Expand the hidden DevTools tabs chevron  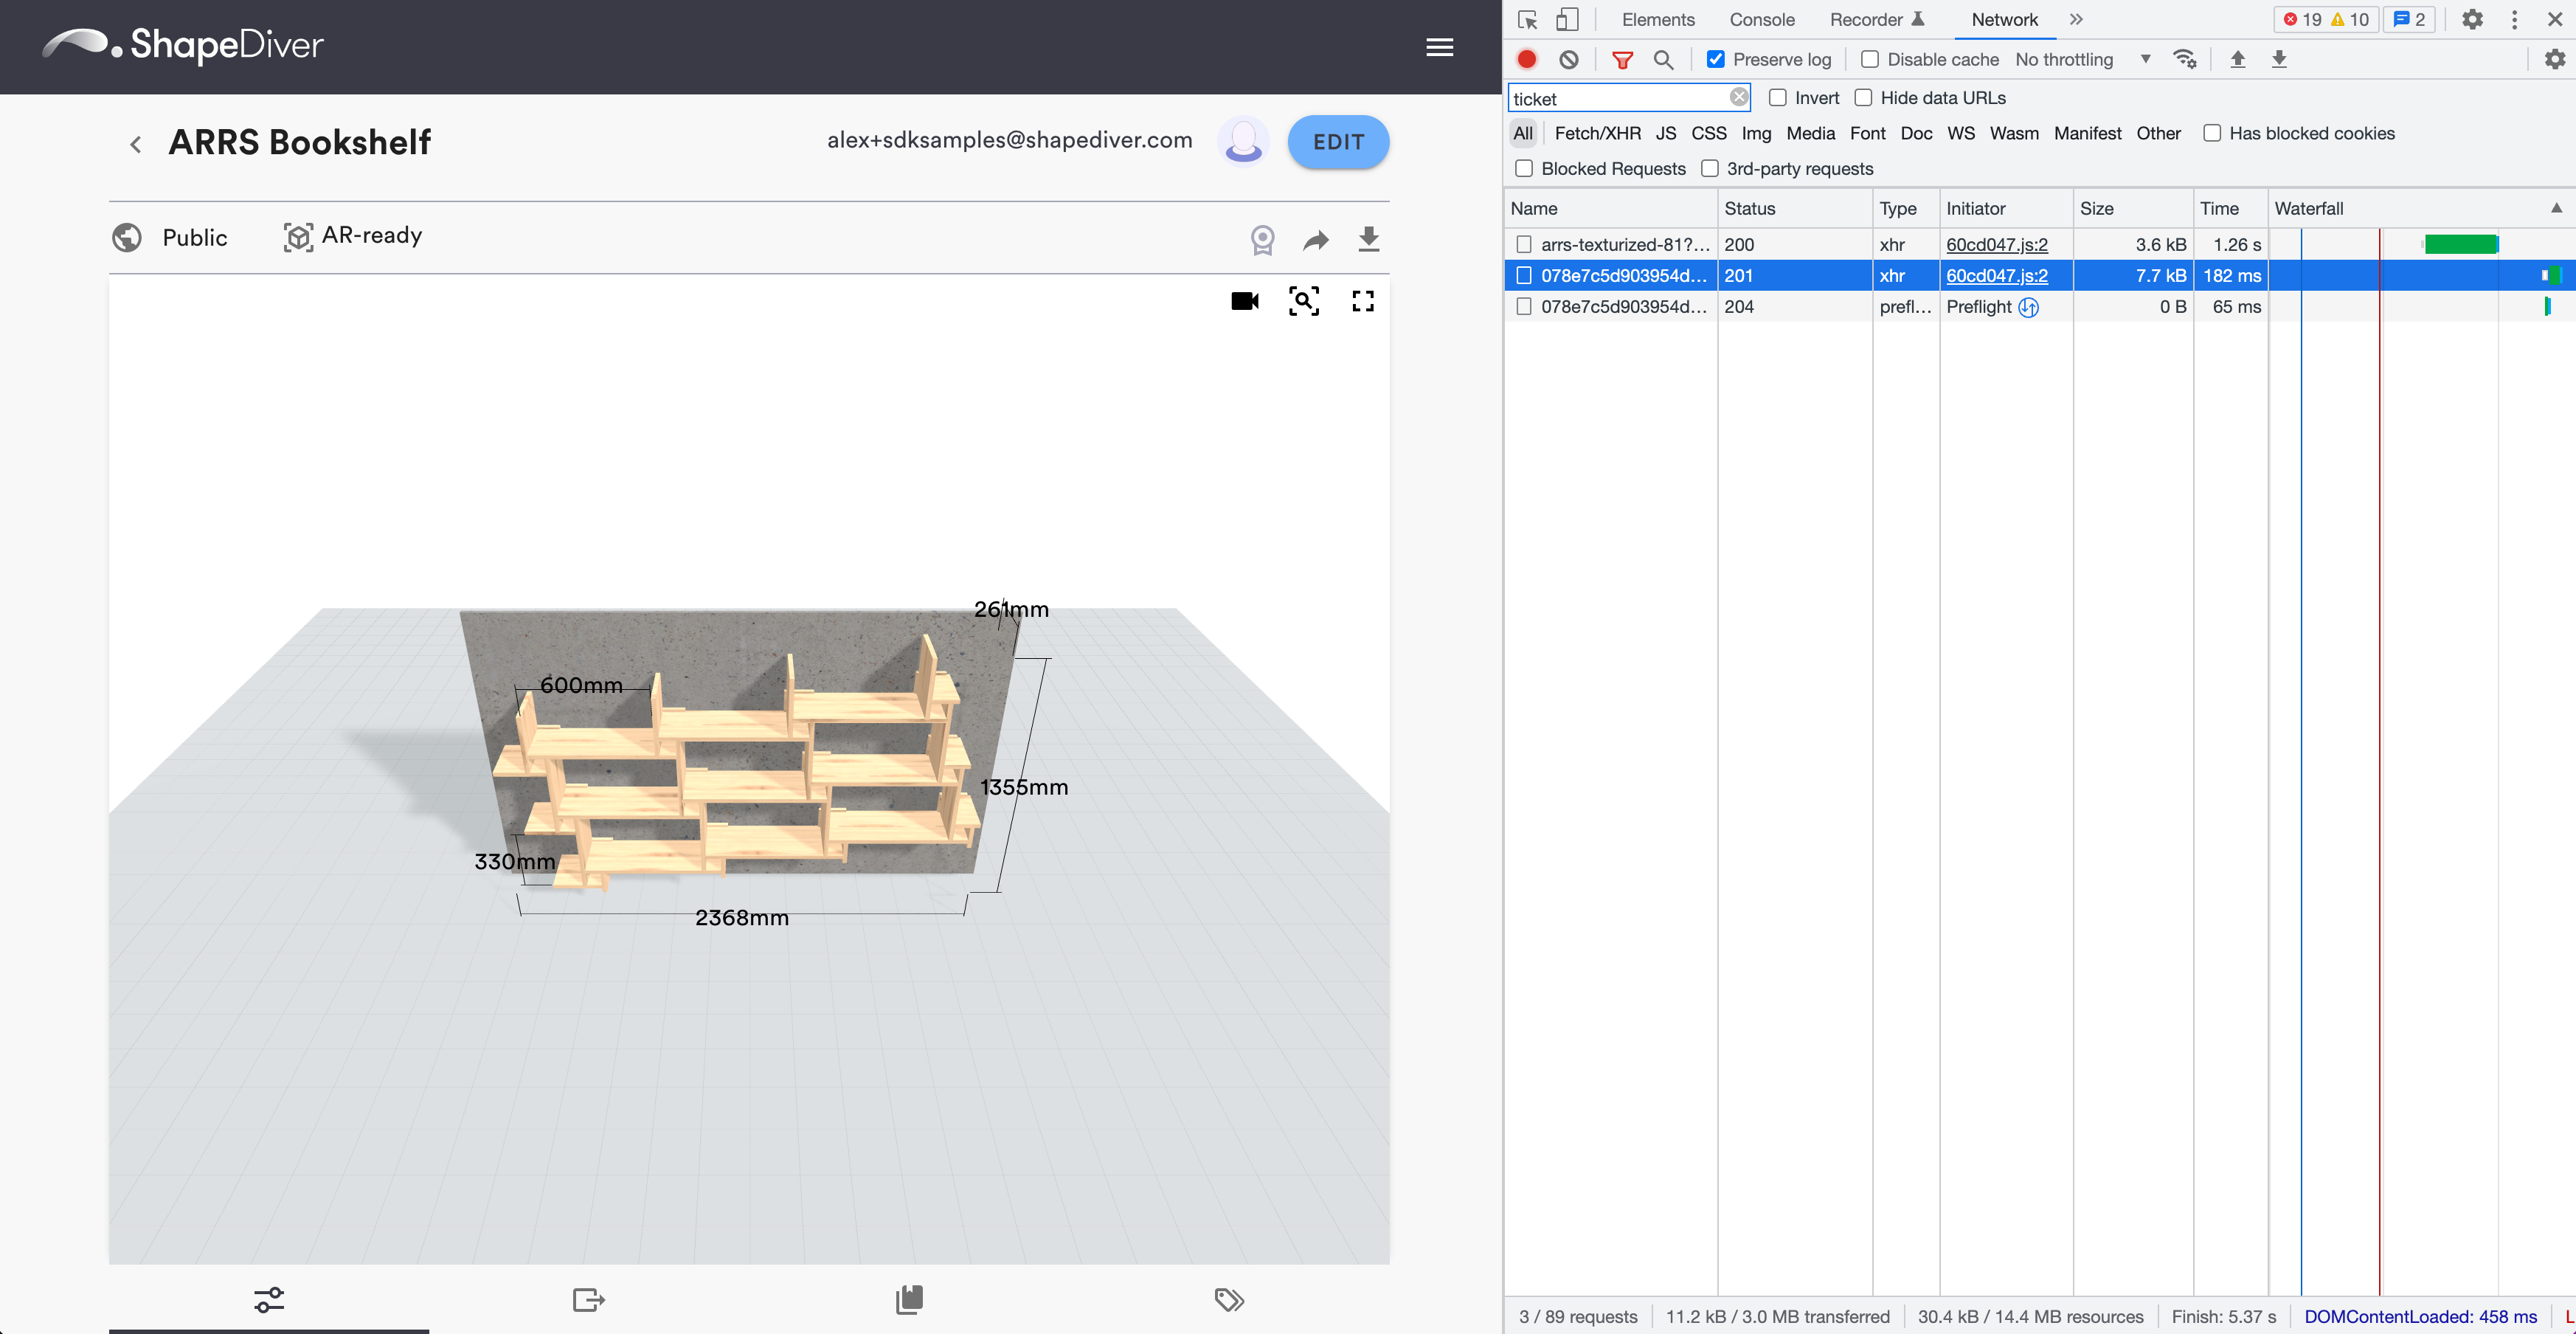[2076, 19]
